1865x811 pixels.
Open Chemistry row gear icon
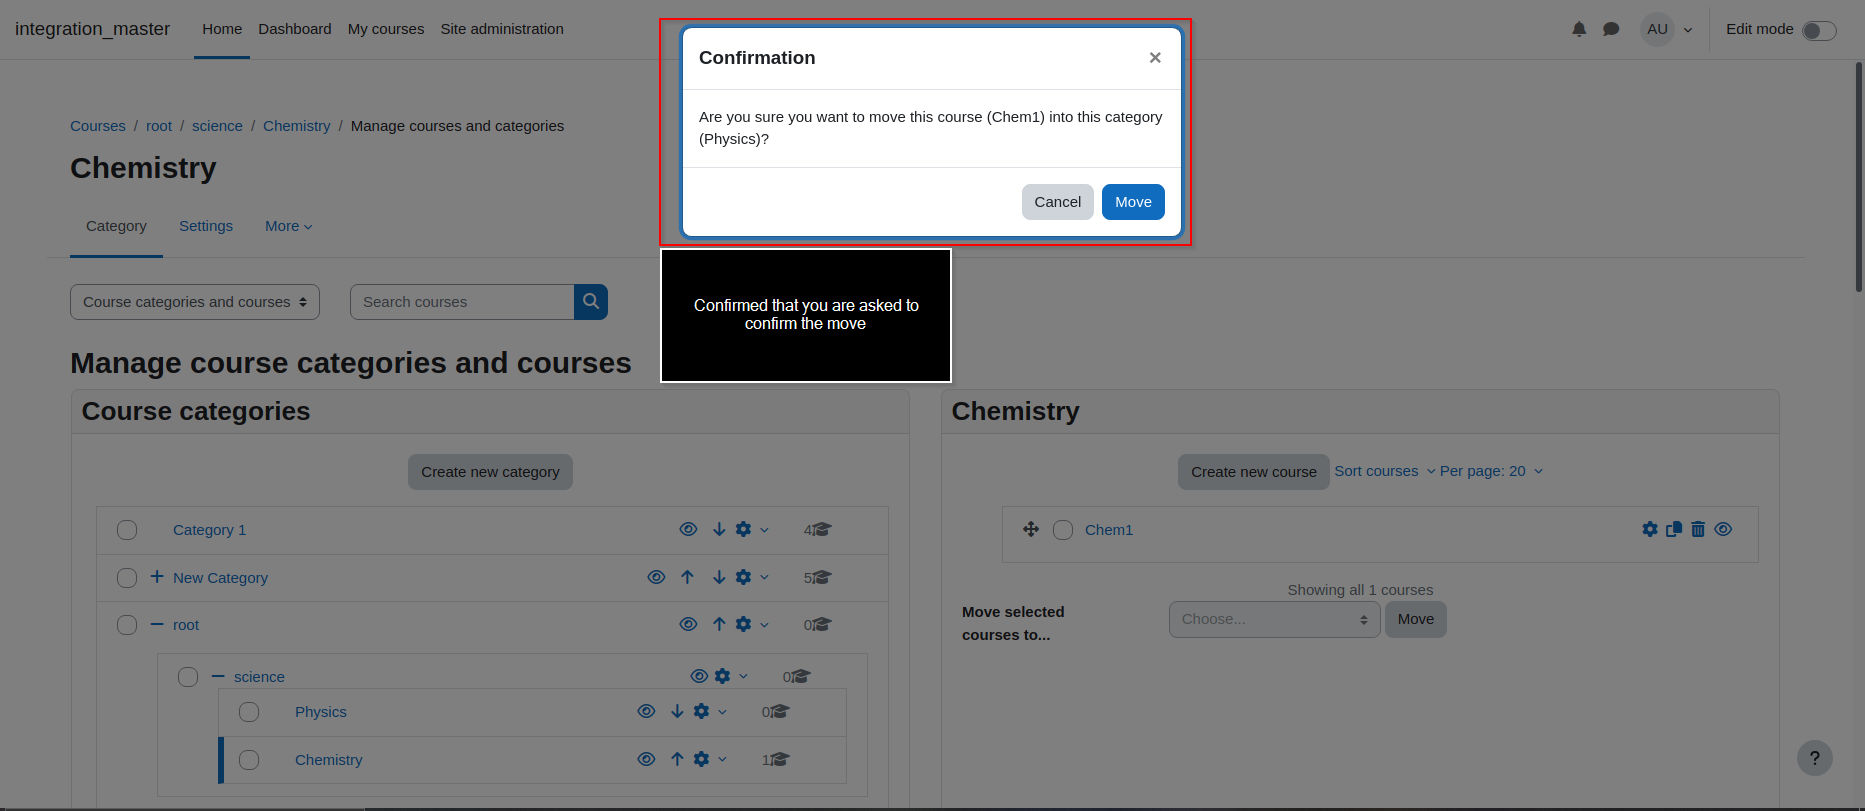pyautogui.click(x=701, y=760)
